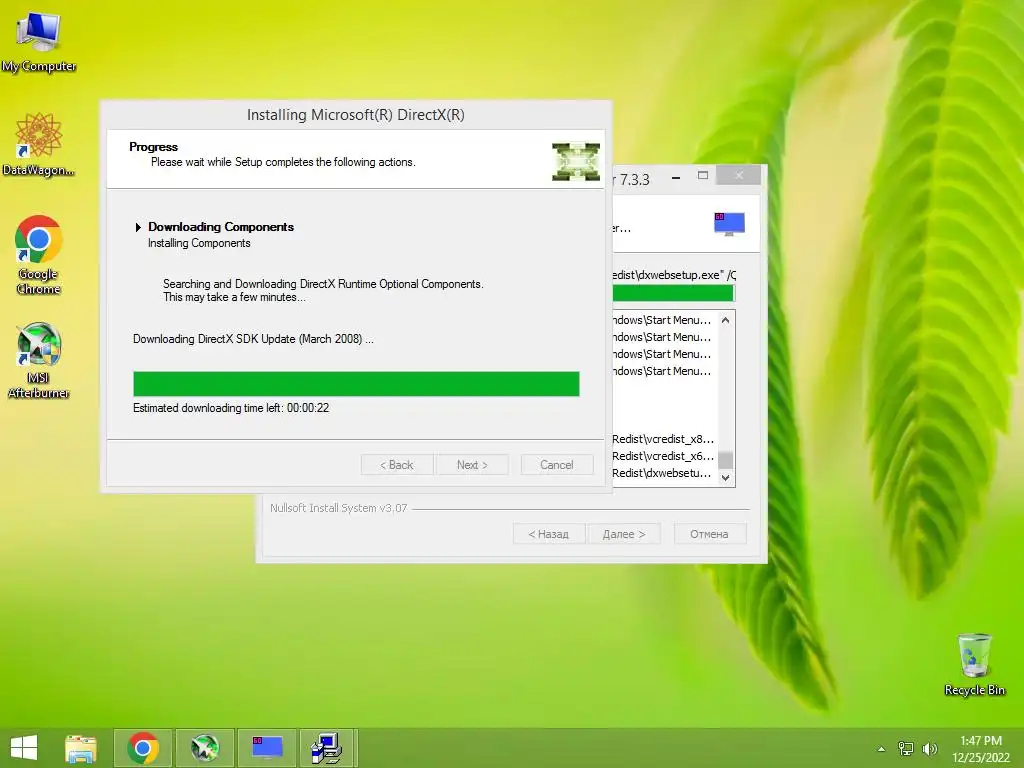This screenshot has width=1024, height=768.
Task: Click the Back button in DirectX setup
Action: (x=396, y=465)
